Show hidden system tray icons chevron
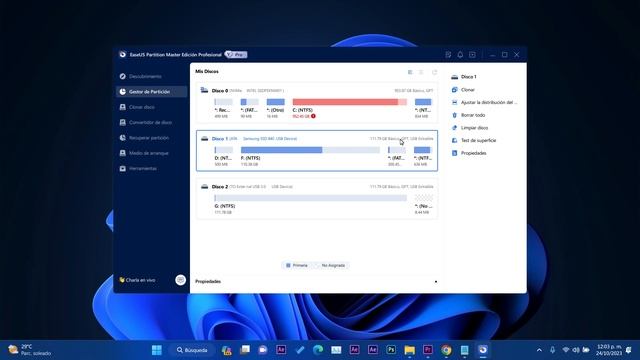 539,350
